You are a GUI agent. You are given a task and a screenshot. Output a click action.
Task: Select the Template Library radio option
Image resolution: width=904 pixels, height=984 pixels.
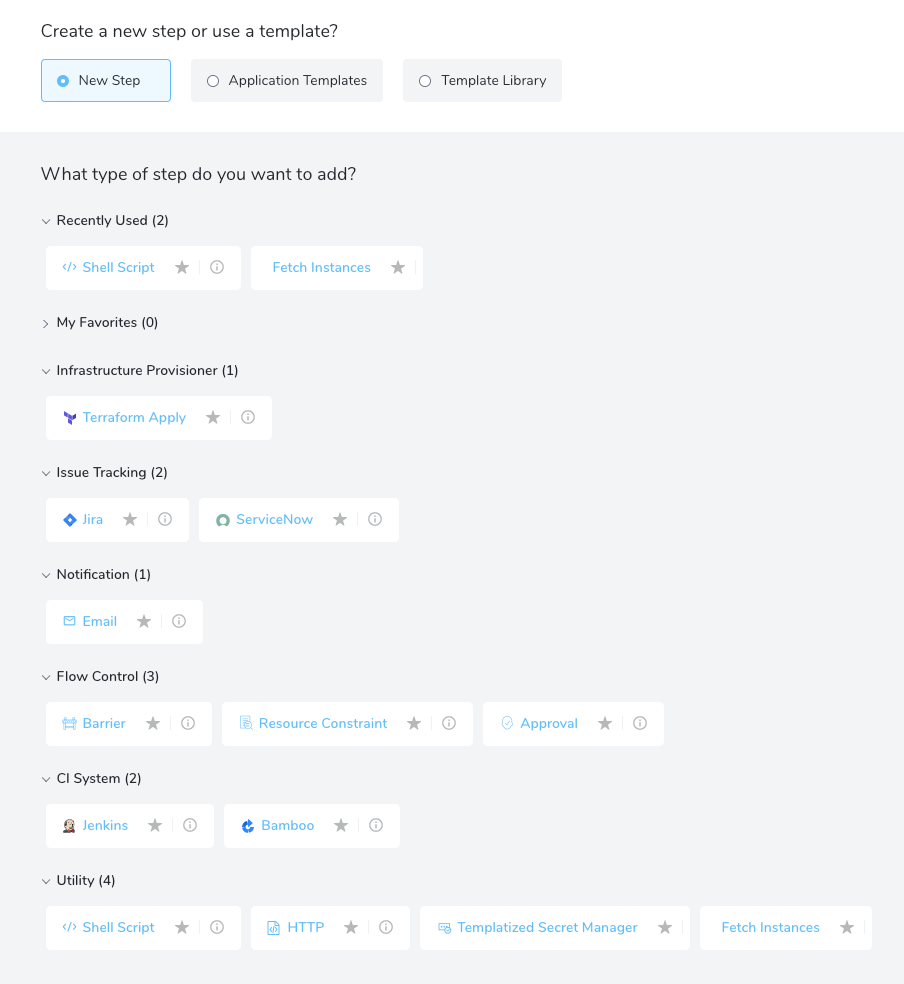[482, 80]
